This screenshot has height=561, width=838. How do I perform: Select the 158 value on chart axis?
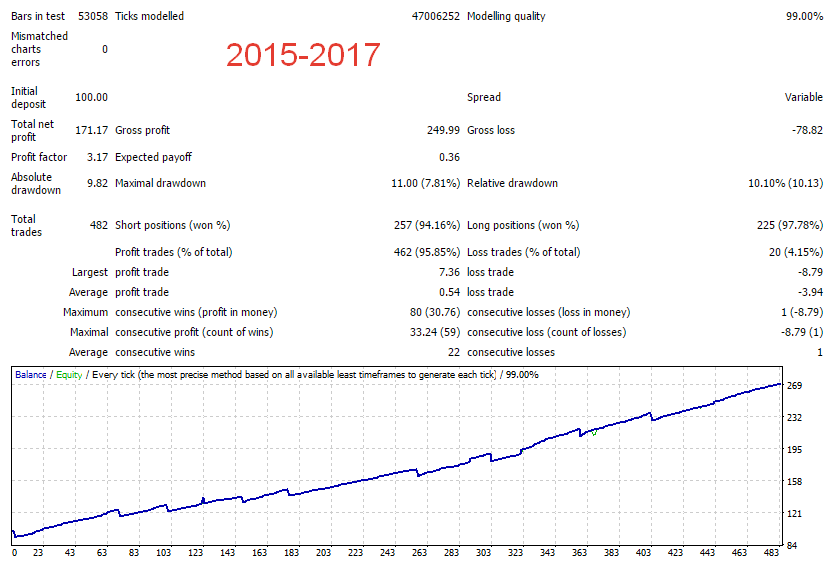794,482
